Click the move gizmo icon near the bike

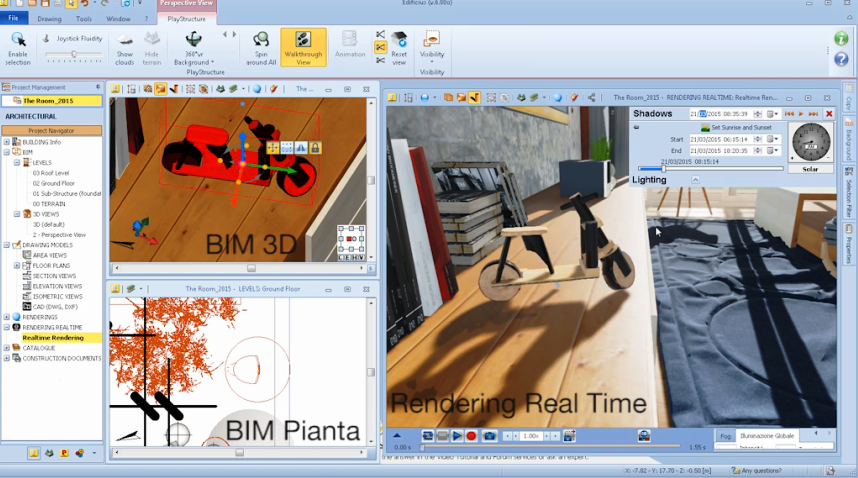(x=273, y=148)
